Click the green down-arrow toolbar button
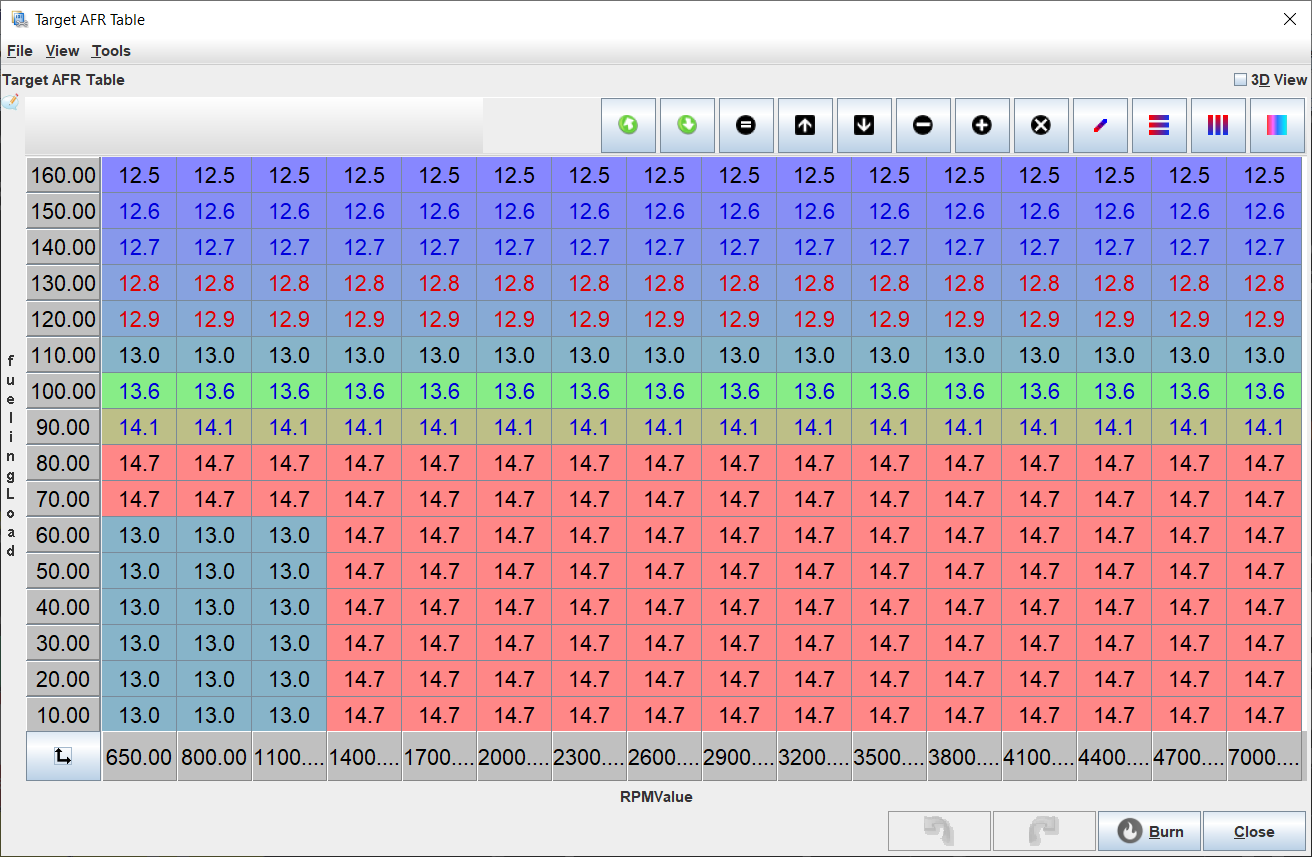1312x857 pixels. tap(687, 125)
